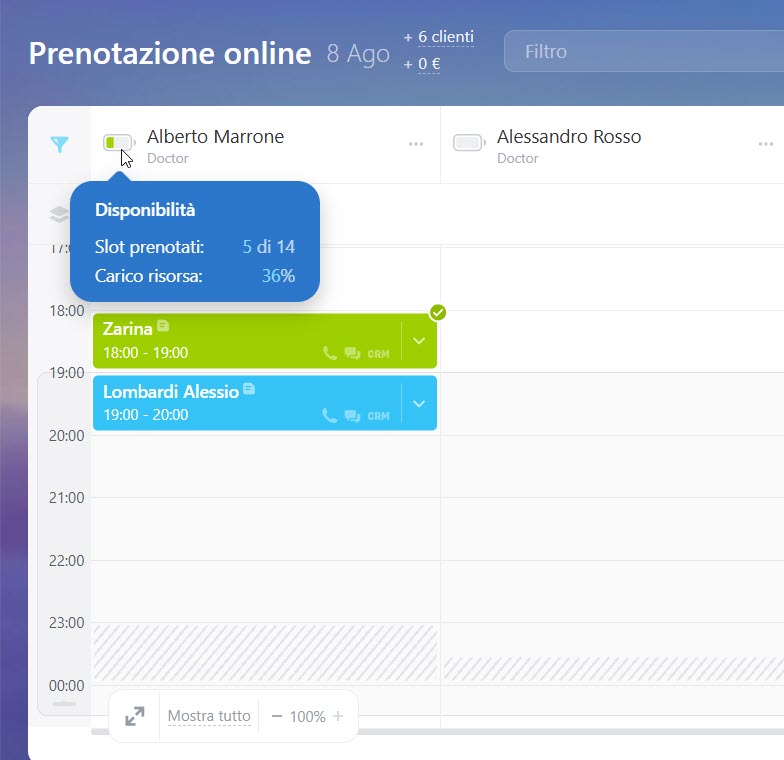This screenshot has width=784, height=760.
Task: Increase zoom with the plus button
Action: 338,716
